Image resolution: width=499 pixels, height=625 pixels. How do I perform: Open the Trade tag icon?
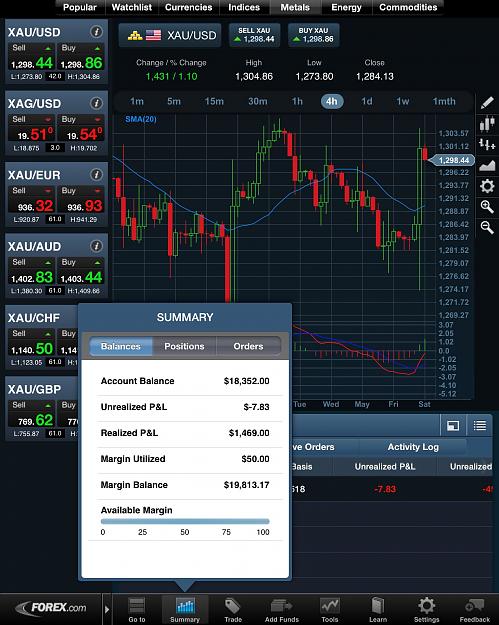click(233, 609)
